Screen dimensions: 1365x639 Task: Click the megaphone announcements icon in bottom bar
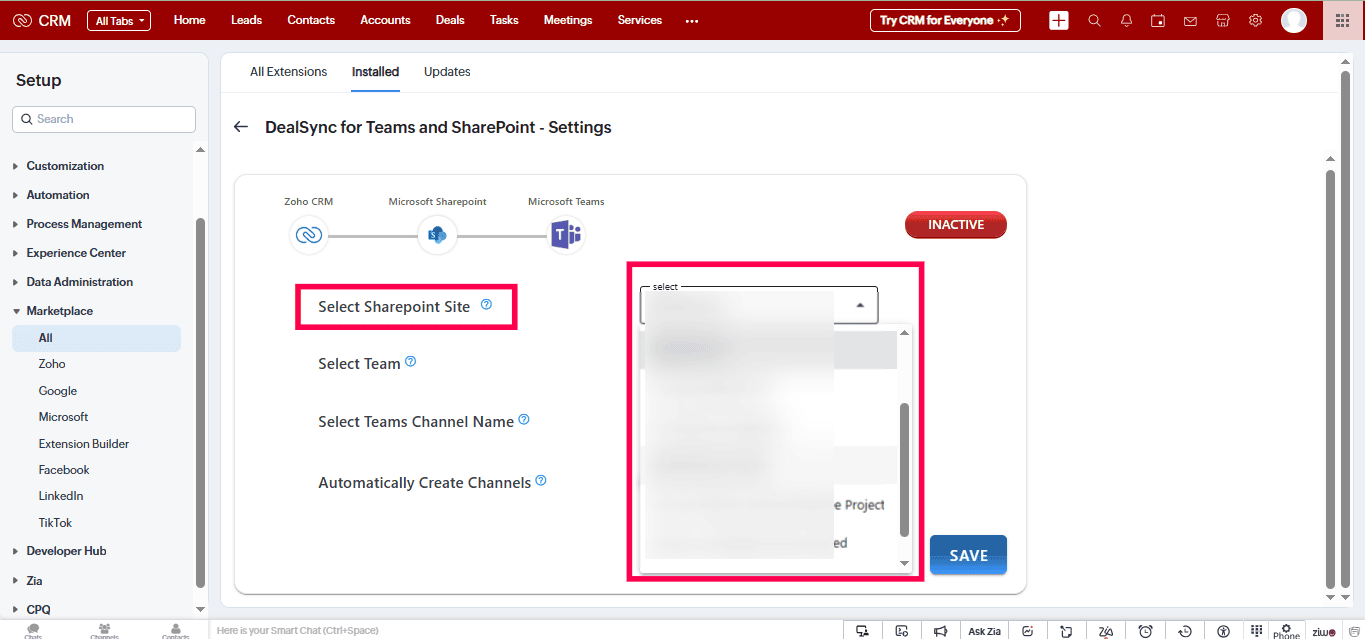(940, 631)
